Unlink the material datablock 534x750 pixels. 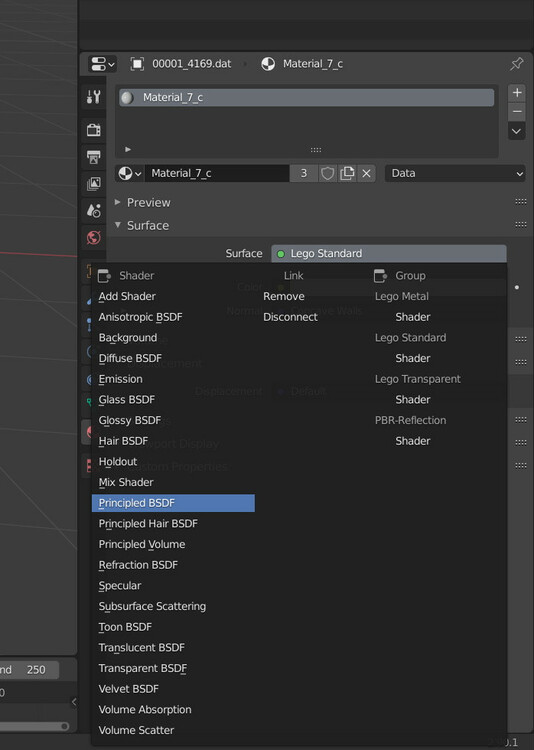(367, 173)
